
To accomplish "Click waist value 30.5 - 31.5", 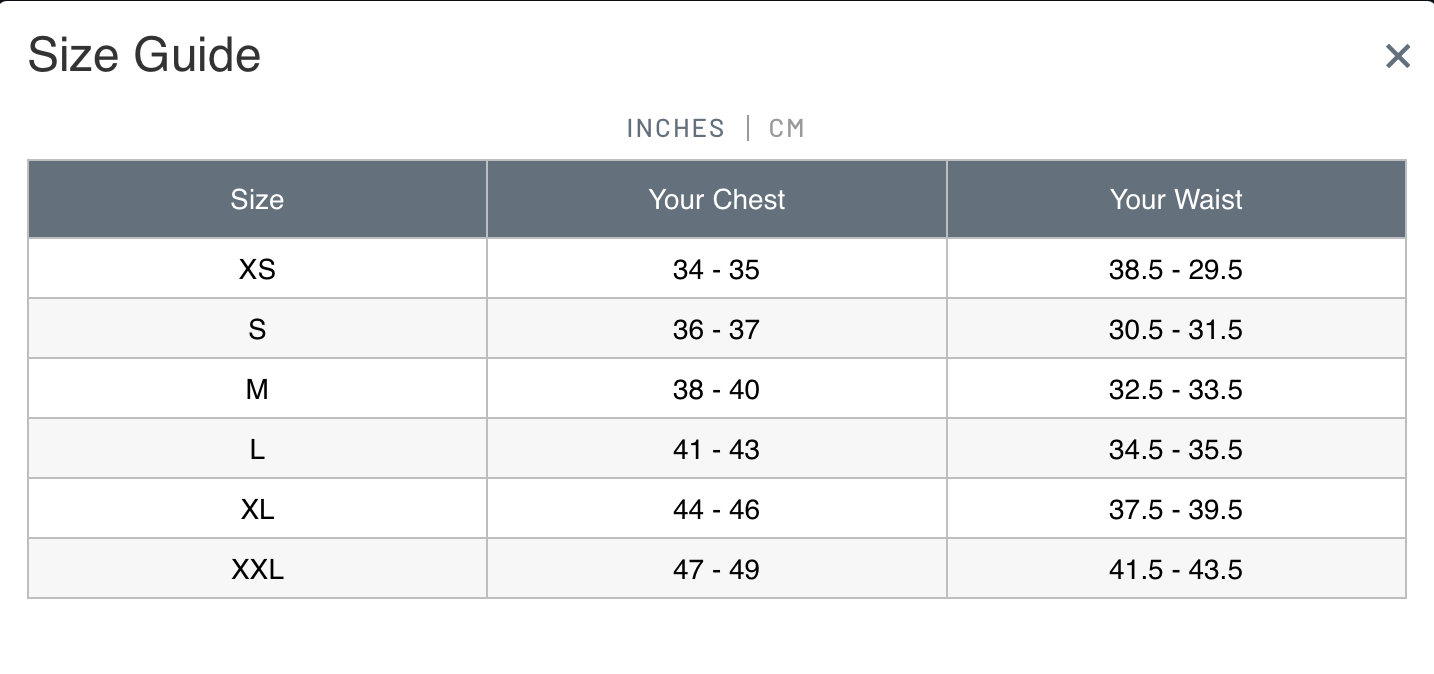I will (x=1175, y=329).
